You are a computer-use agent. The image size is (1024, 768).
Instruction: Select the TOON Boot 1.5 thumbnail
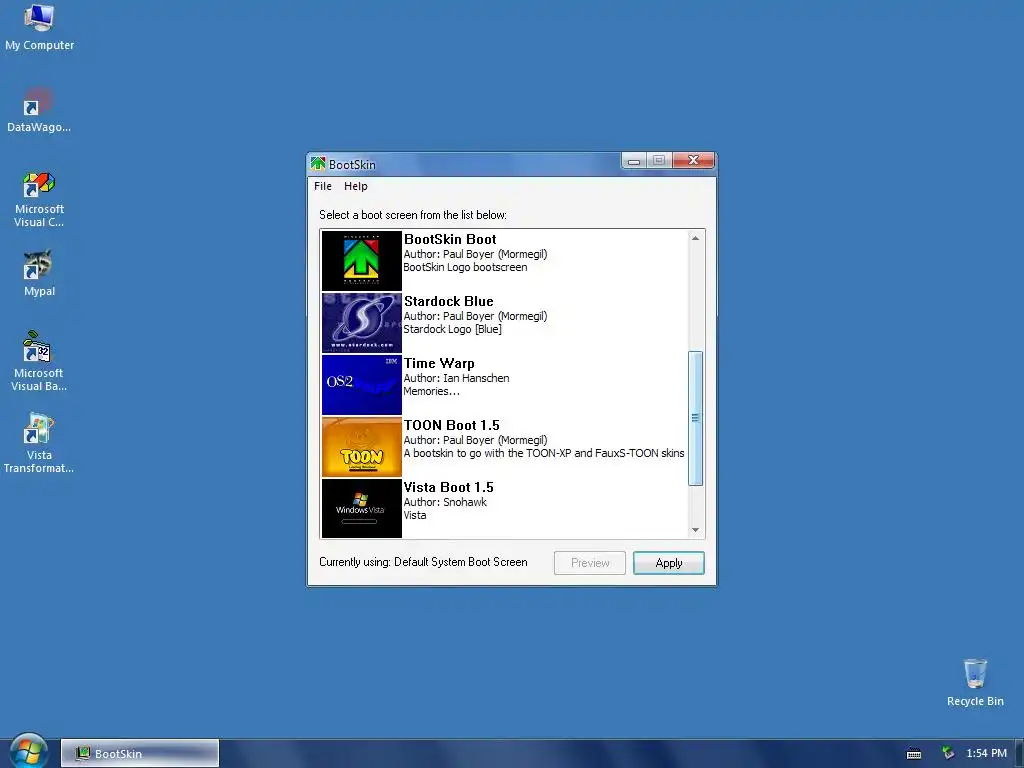(361, 447)
